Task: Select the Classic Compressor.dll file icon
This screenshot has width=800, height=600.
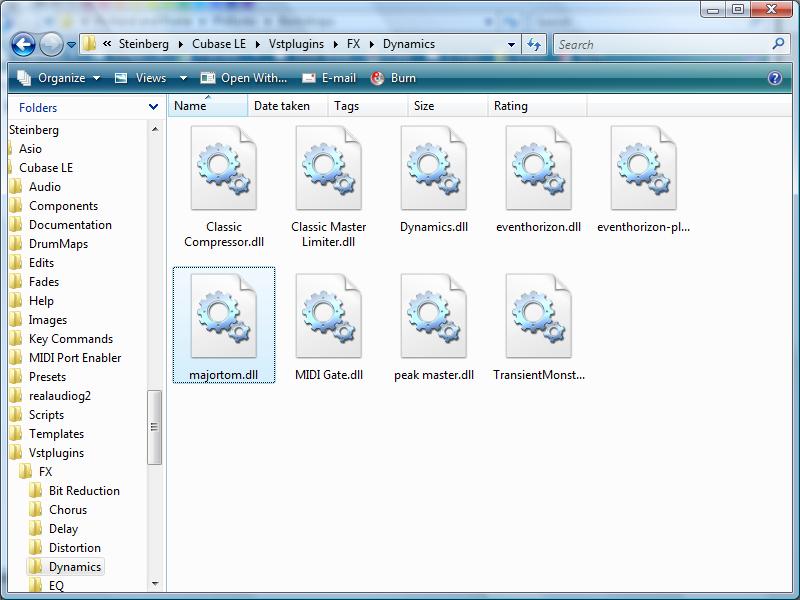Action: (223, 168)
